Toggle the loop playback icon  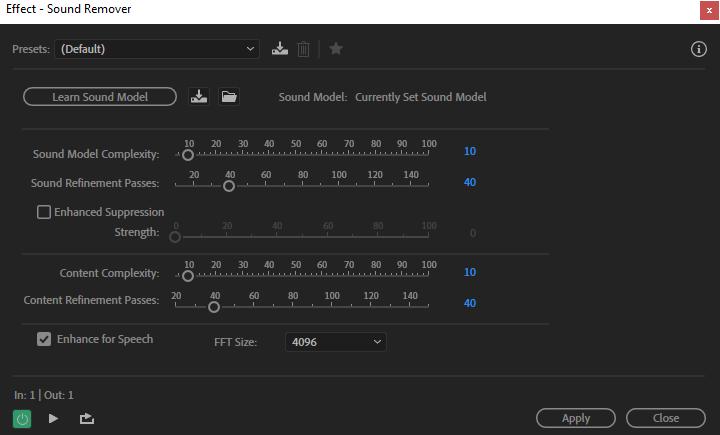pyautogui.click(x=87, y=418)
